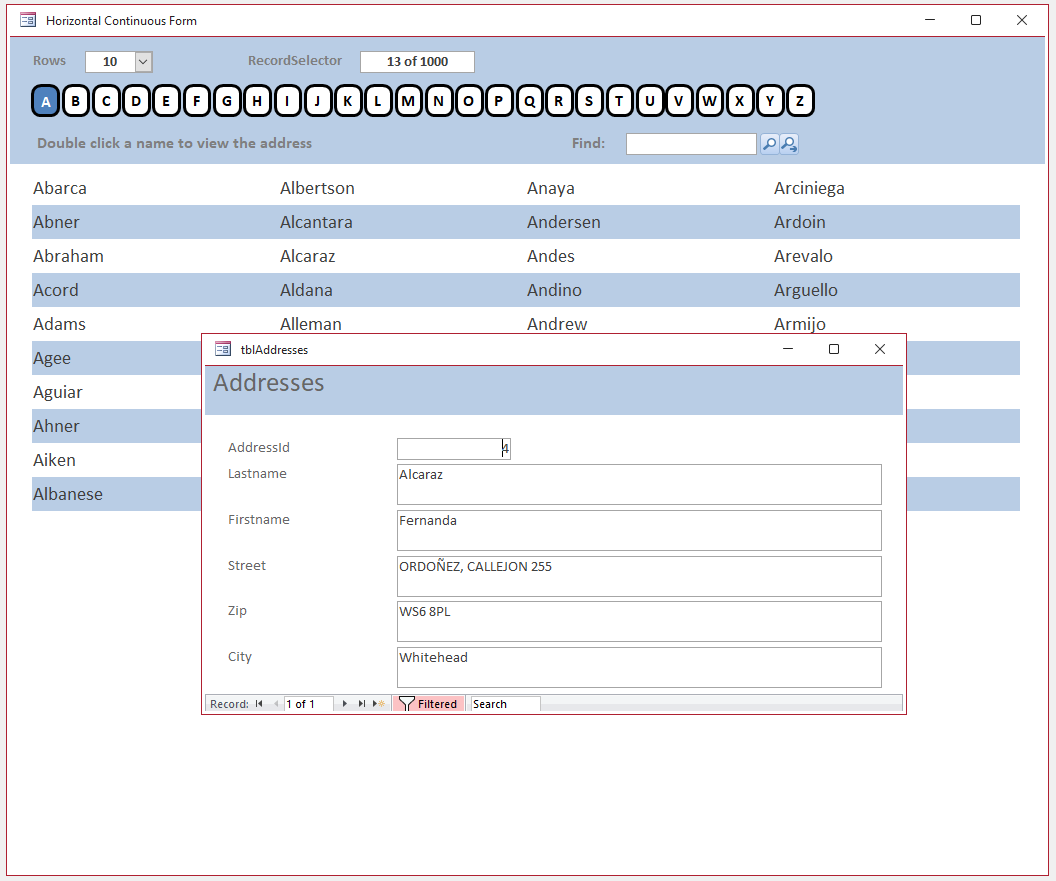Filter names by letter K
Screen dimensions: 1056x881
[348, 101]
